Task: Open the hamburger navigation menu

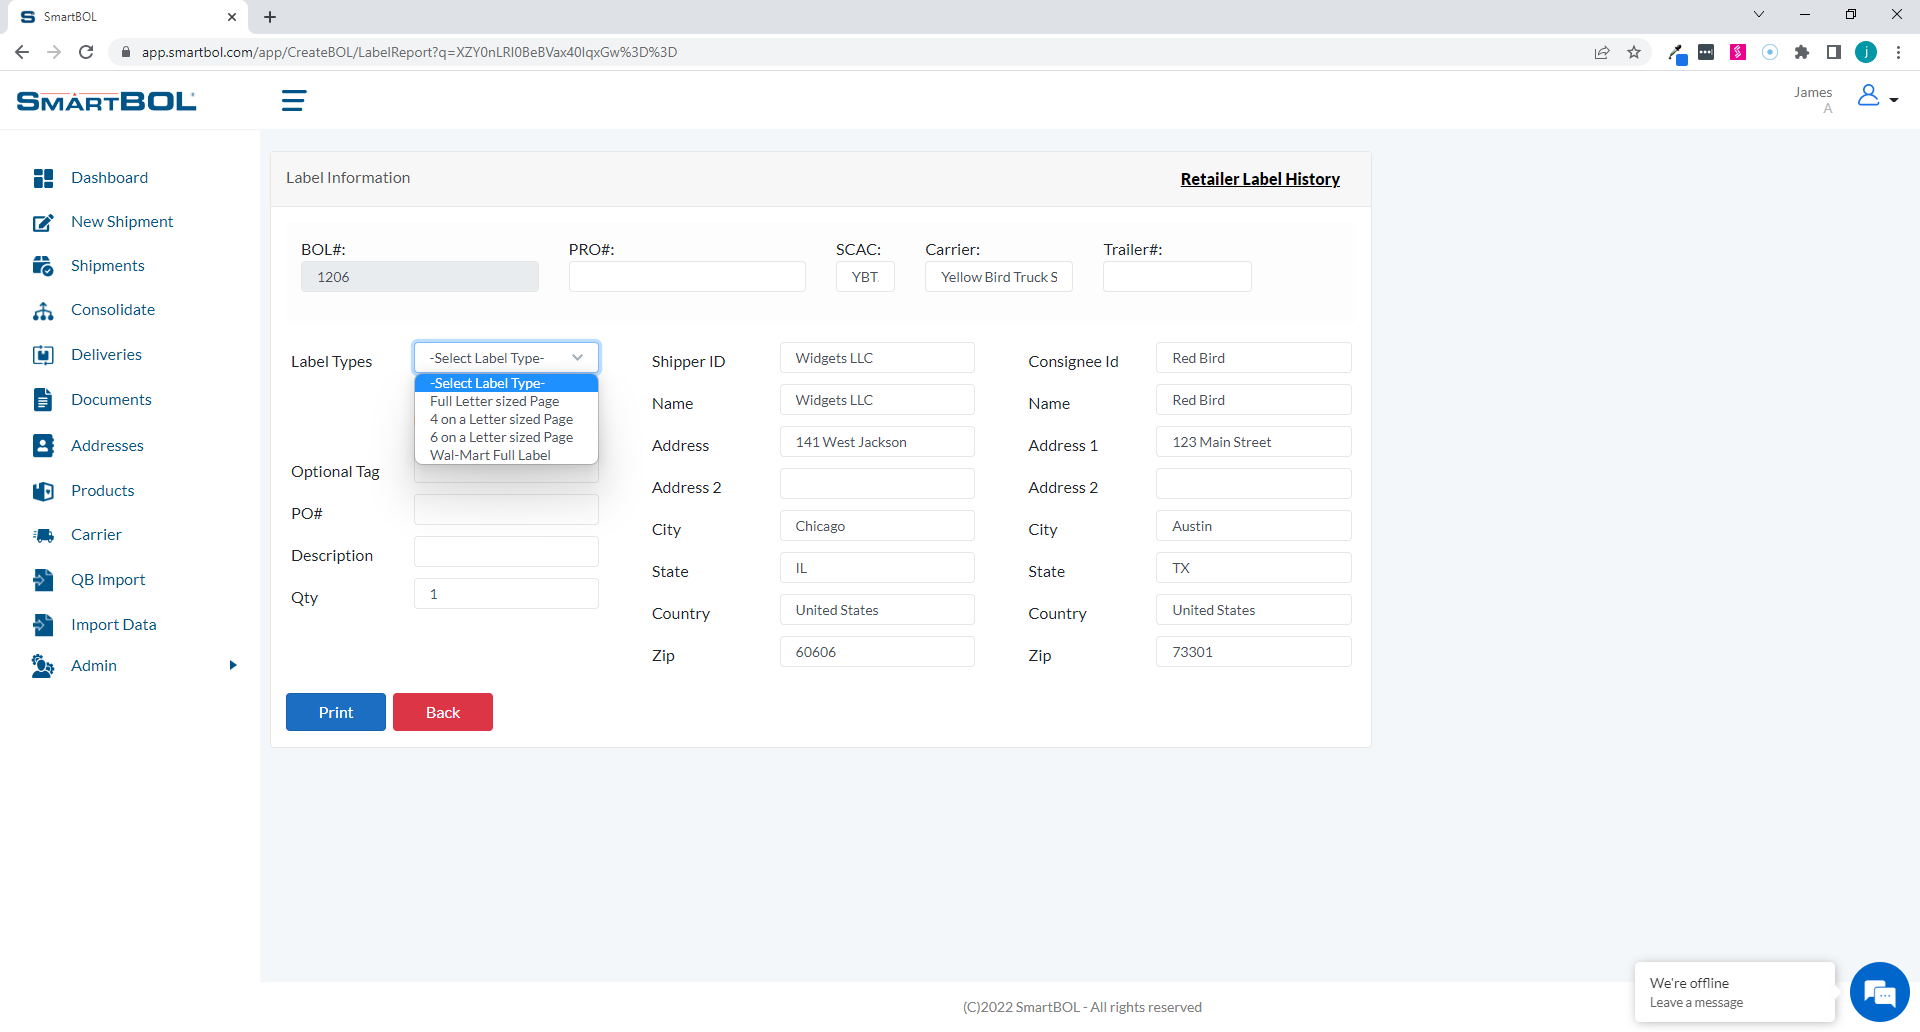Action: pos(293,100)
